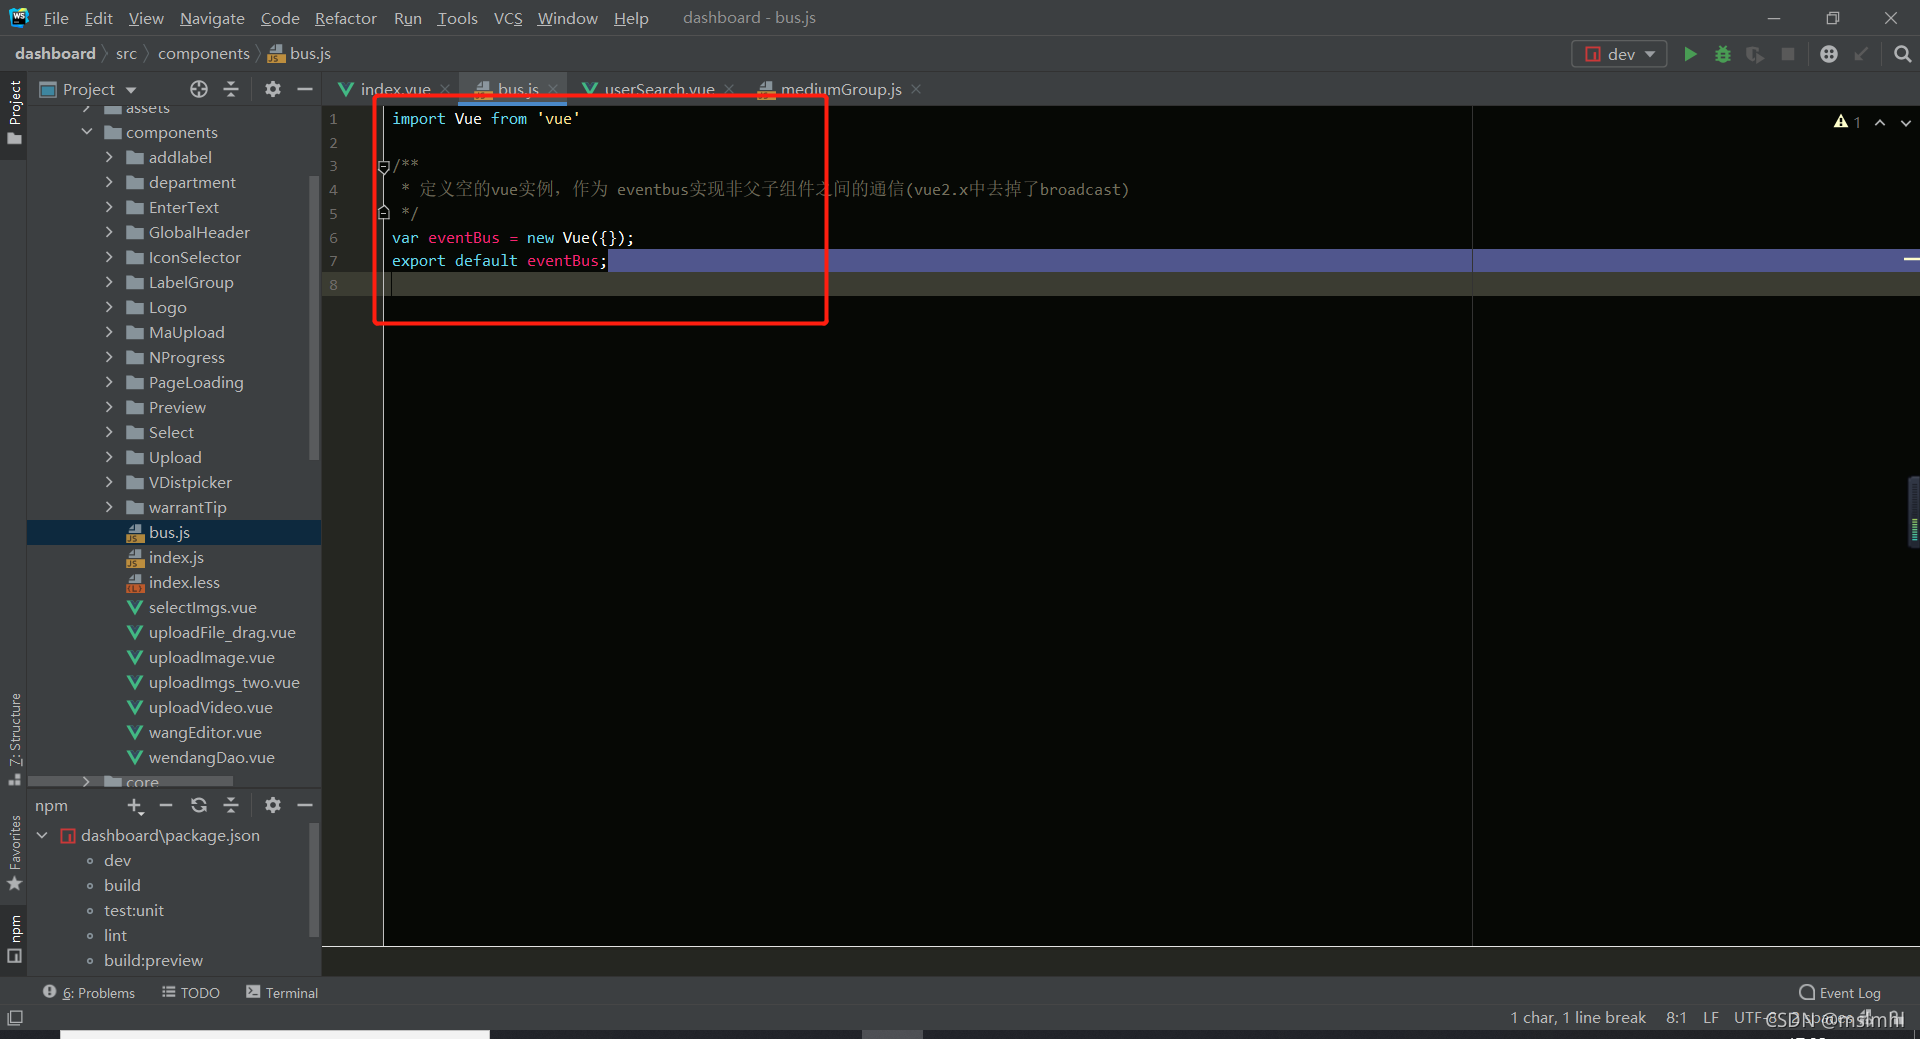The image size is (1920, 1039).
Task: Collapse all in npm panel
Action: 231,805
